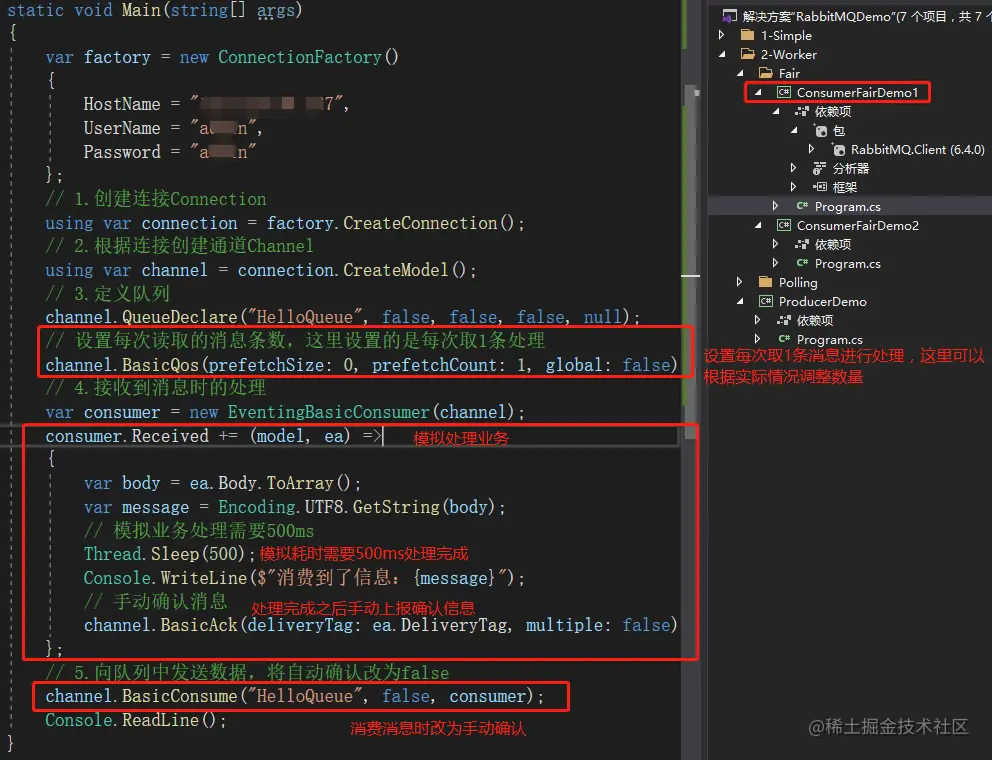Expand the 框架 node
Screen dimensions: 992x760
[x=793, y=187]
